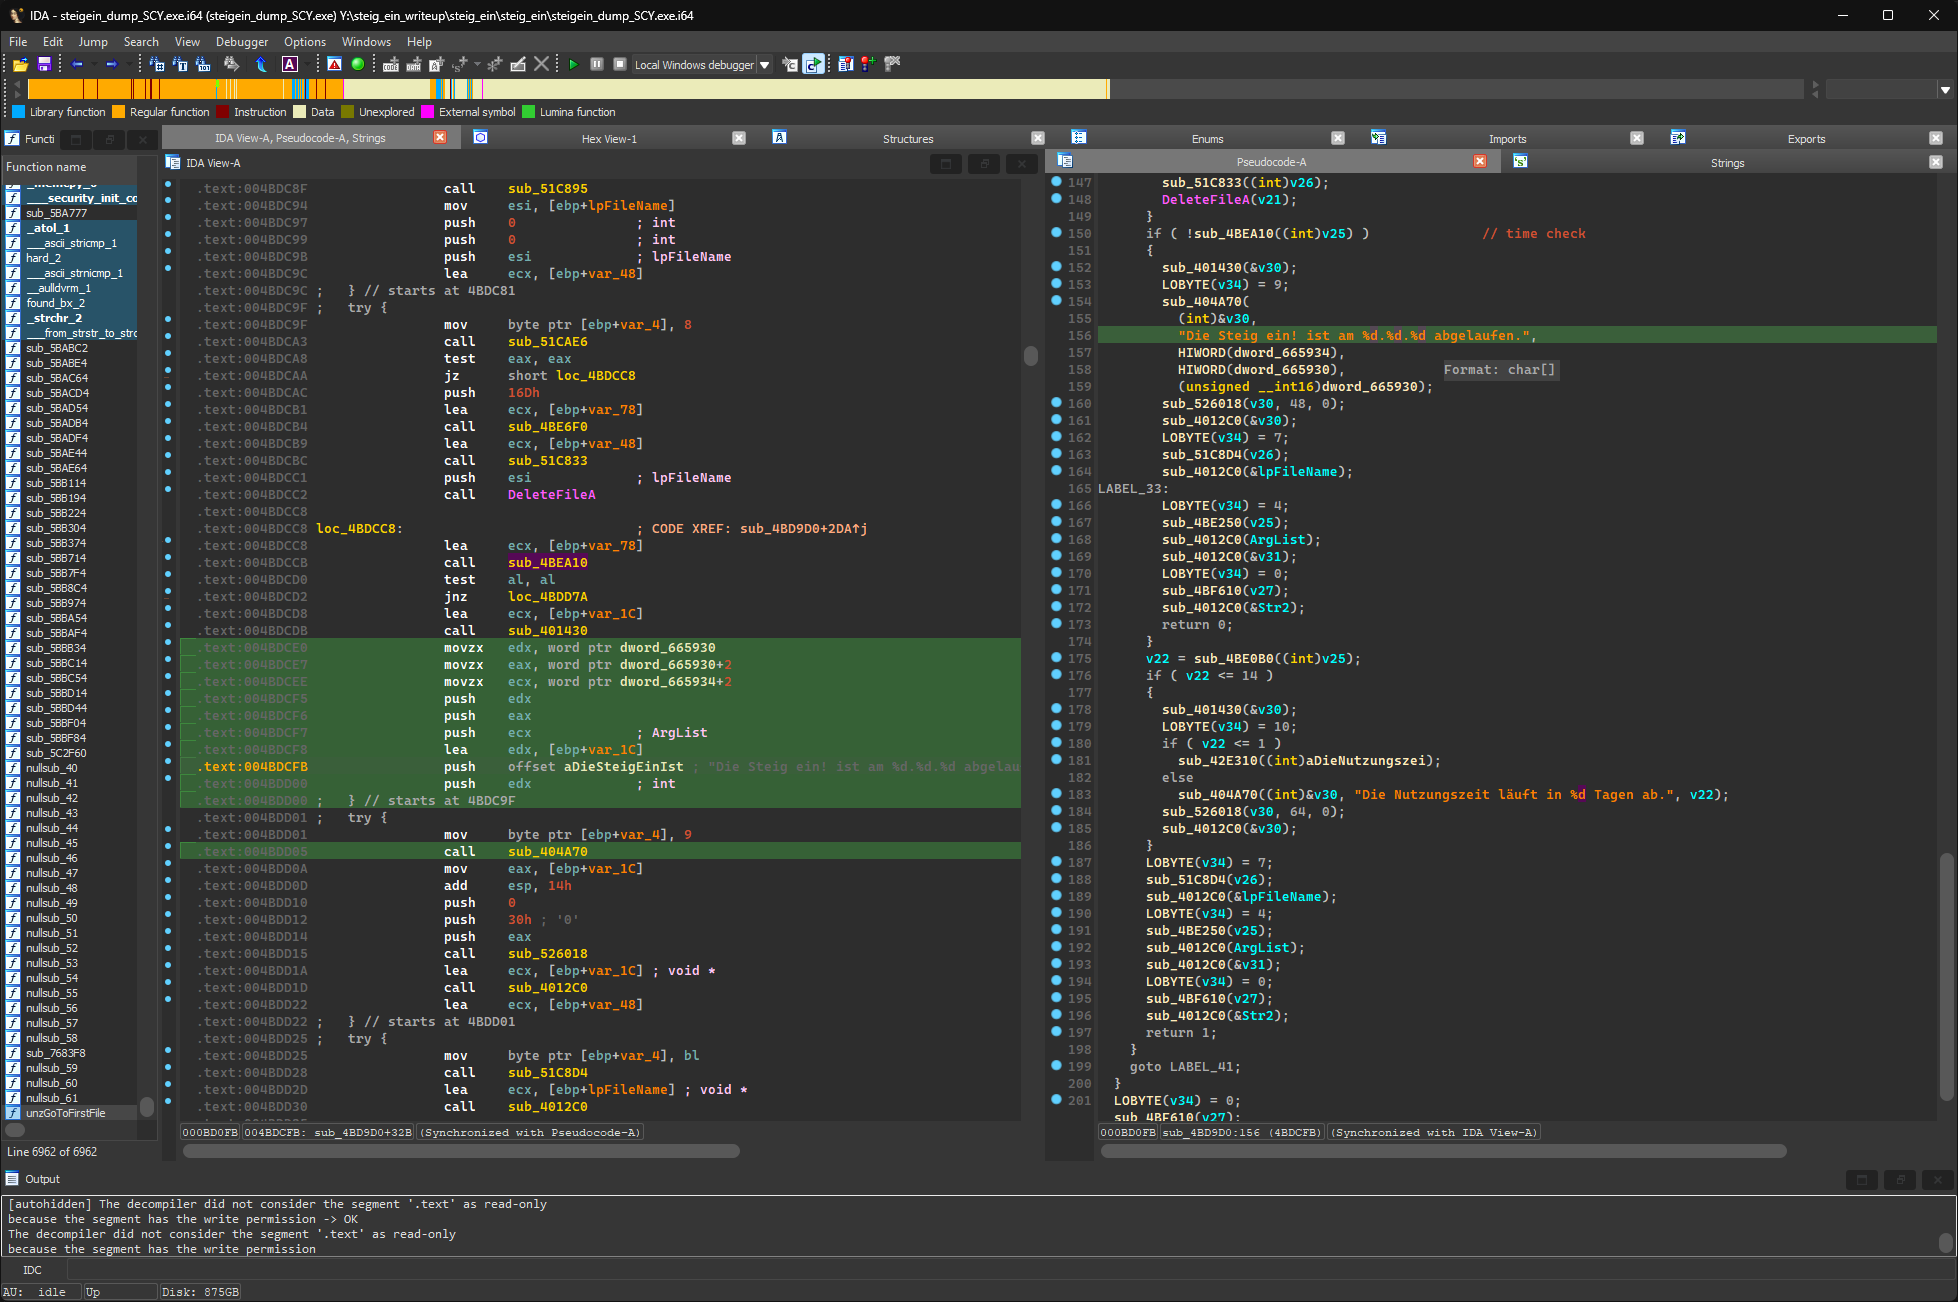Screen dimensions: 1958x1302
Task: Click the save database floppy icon
Action: click(x=44, y=64)
